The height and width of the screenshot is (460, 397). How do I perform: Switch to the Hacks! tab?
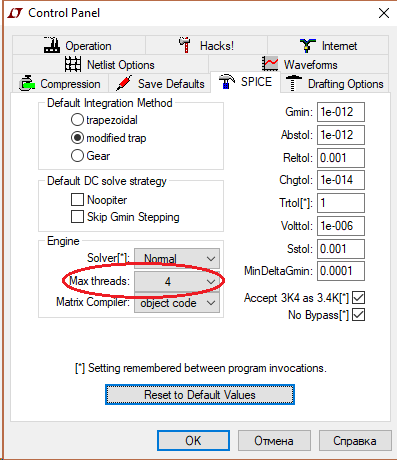(206, 45)
